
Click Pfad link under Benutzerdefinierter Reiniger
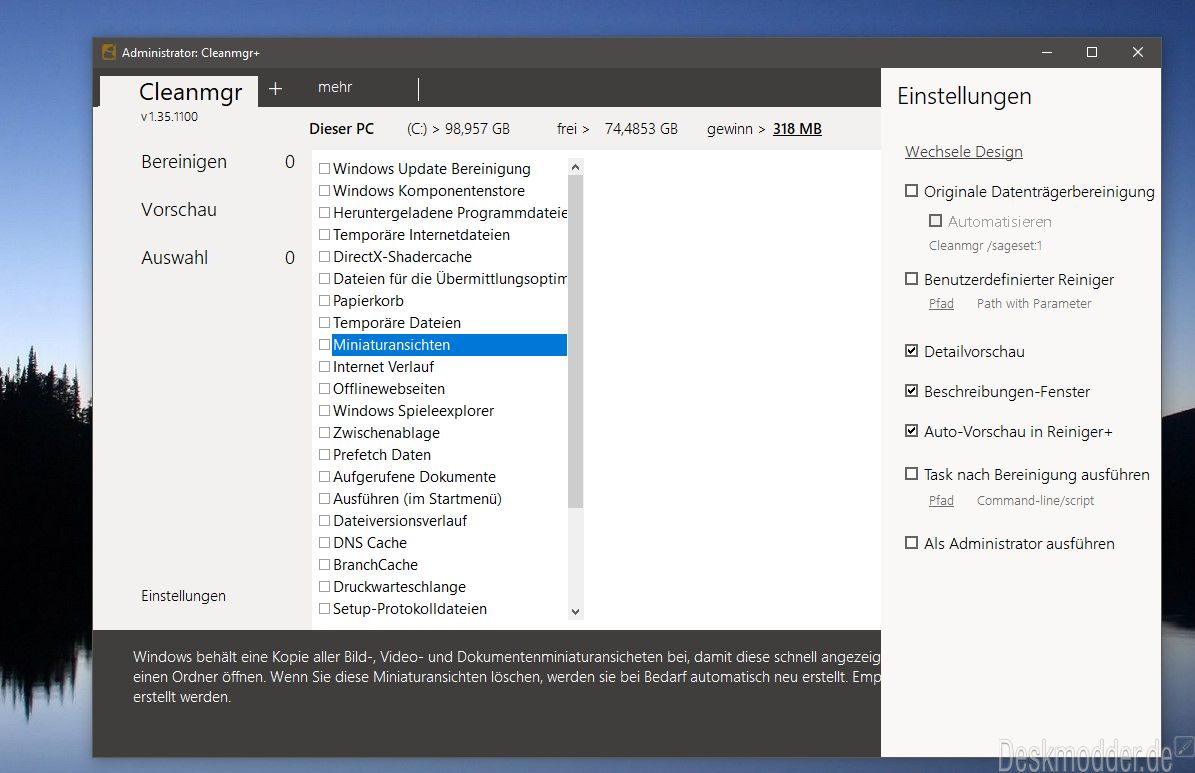(941, 303)
